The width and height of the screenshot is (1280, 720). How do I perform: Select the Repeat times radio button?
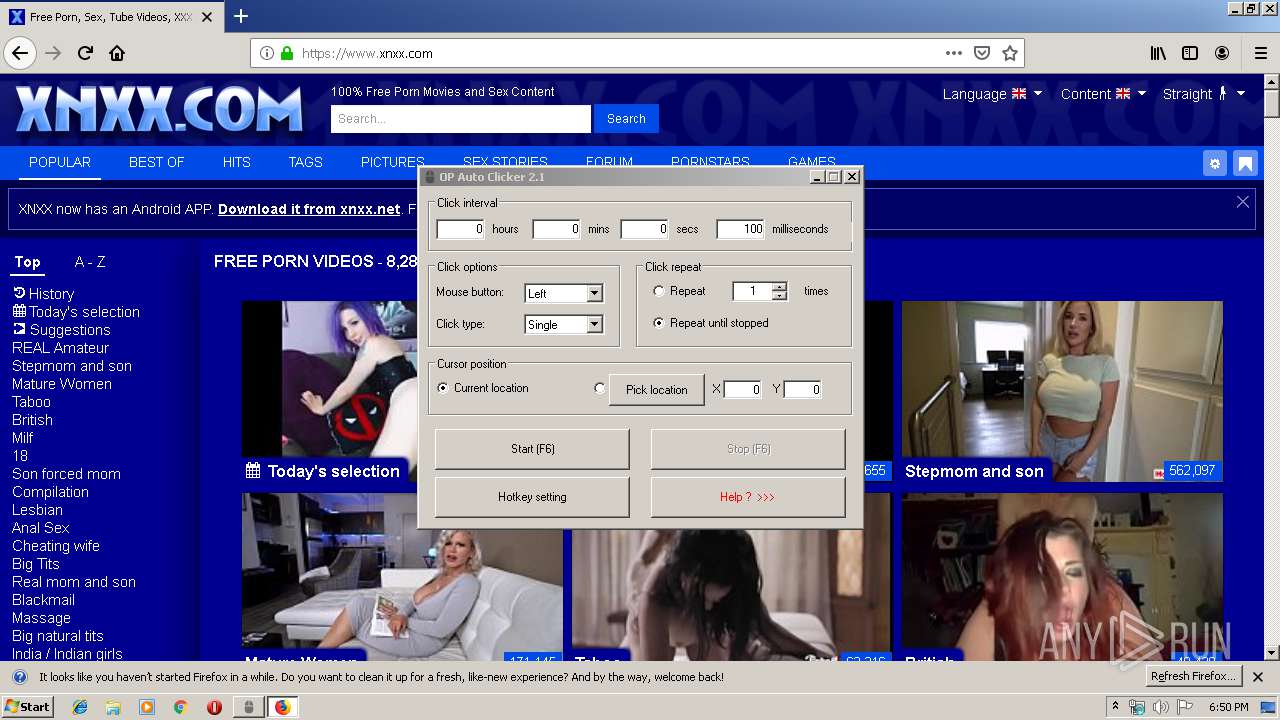[658, 291]
